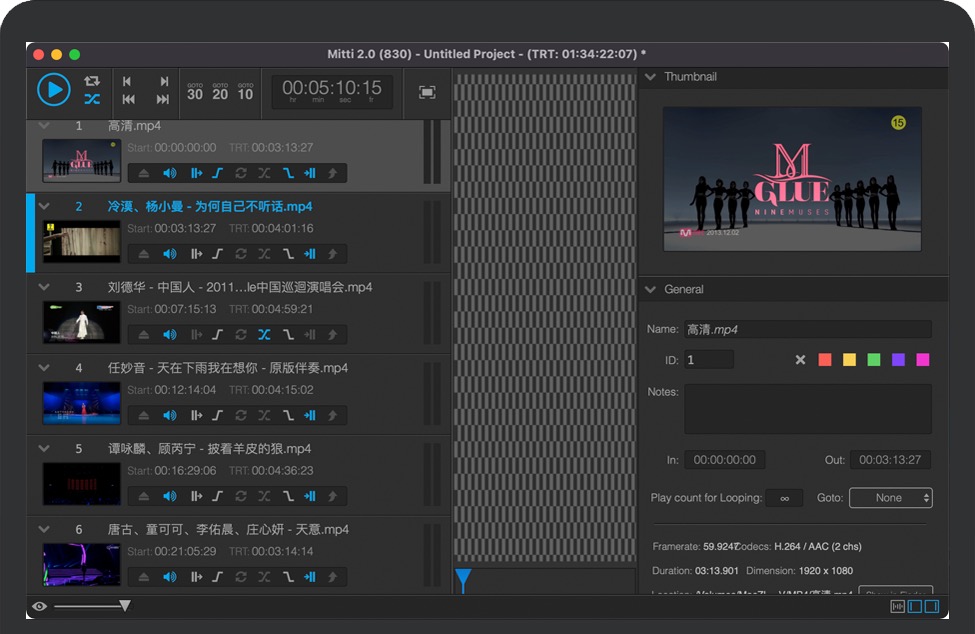Viewport: 975px width, 634px height.
Task: Toggle the loop icon on cue 4
Action: [241, 415]
